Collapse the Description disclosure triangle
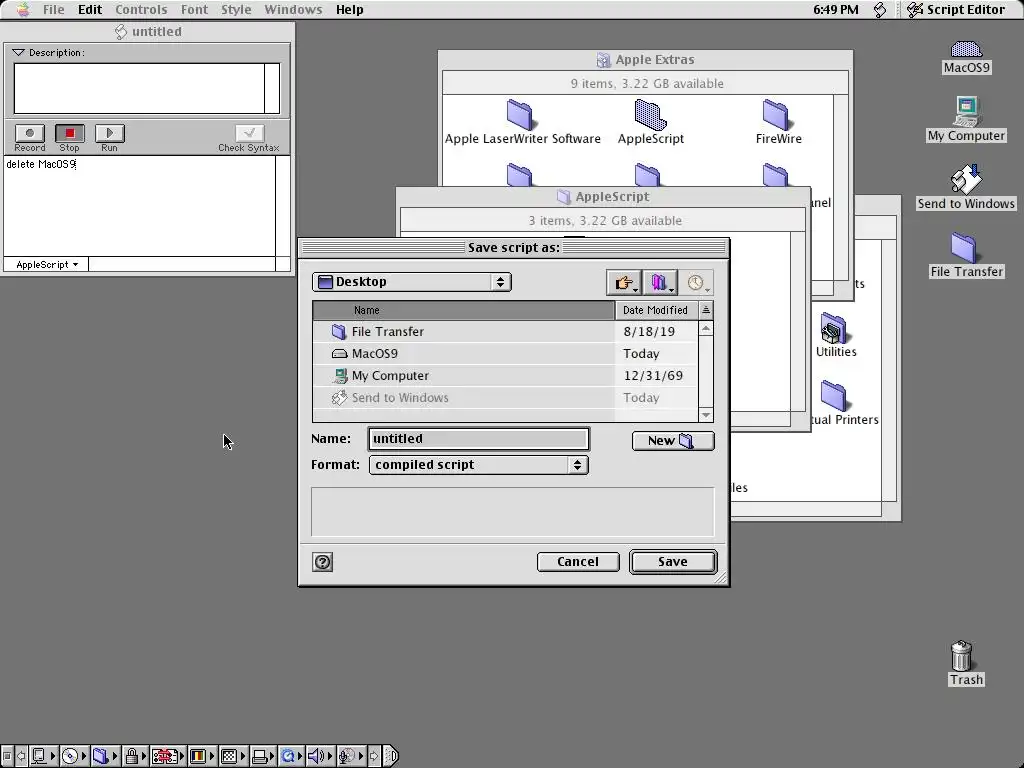 click(18, 52)
